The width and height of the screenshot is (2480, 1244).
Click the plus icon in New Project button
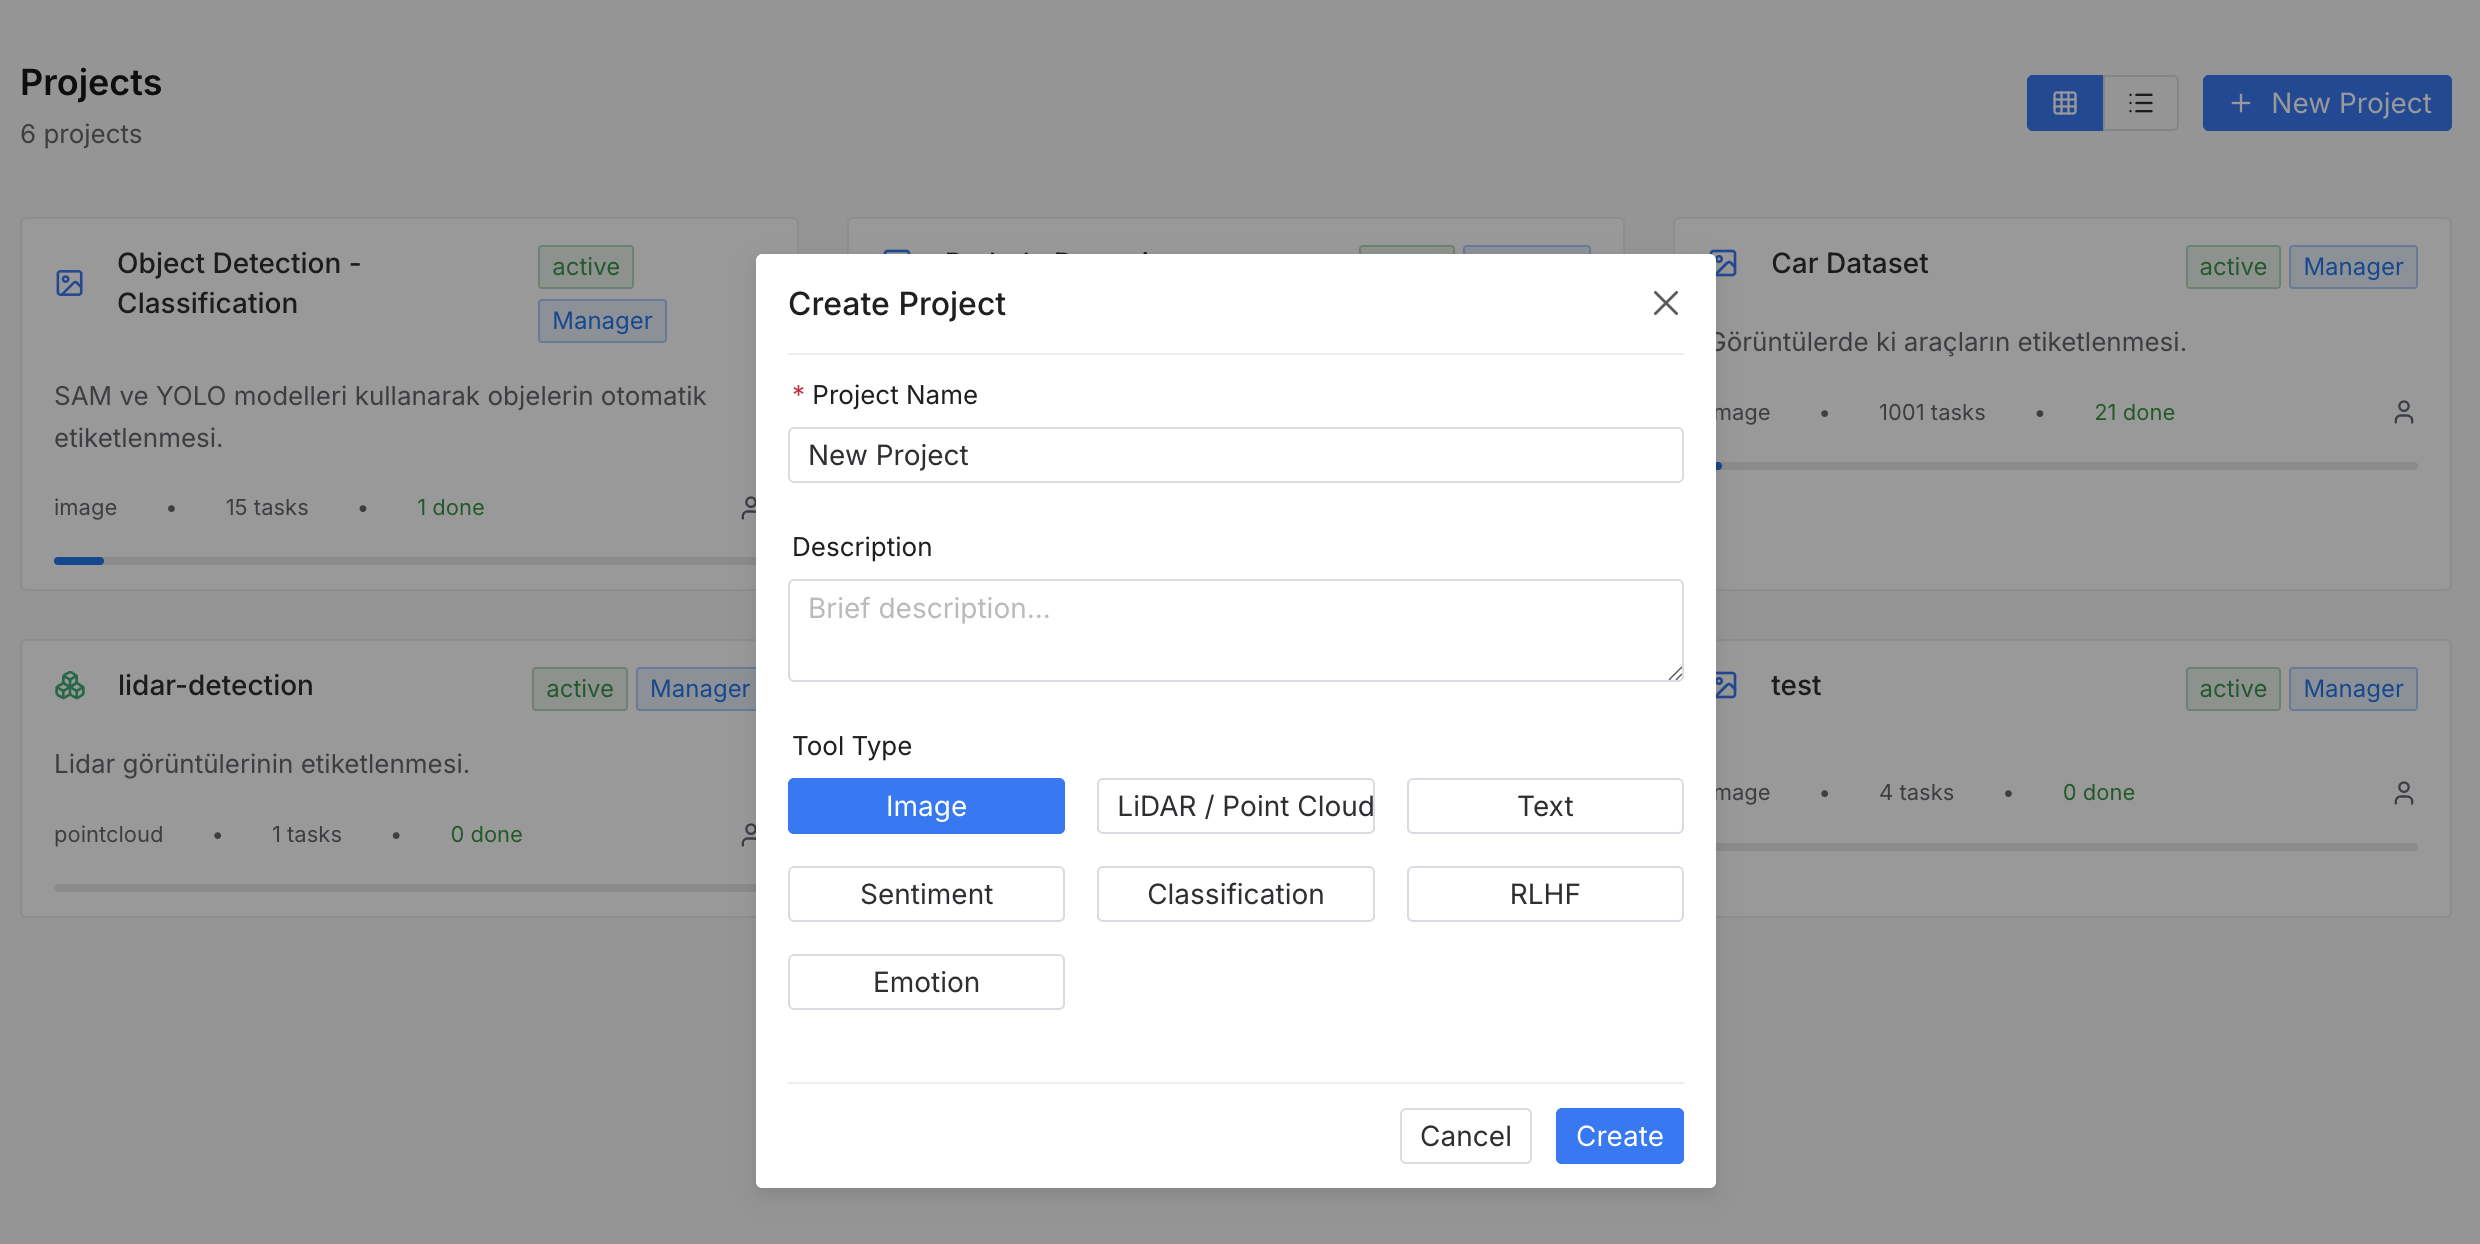point(2240,103)
